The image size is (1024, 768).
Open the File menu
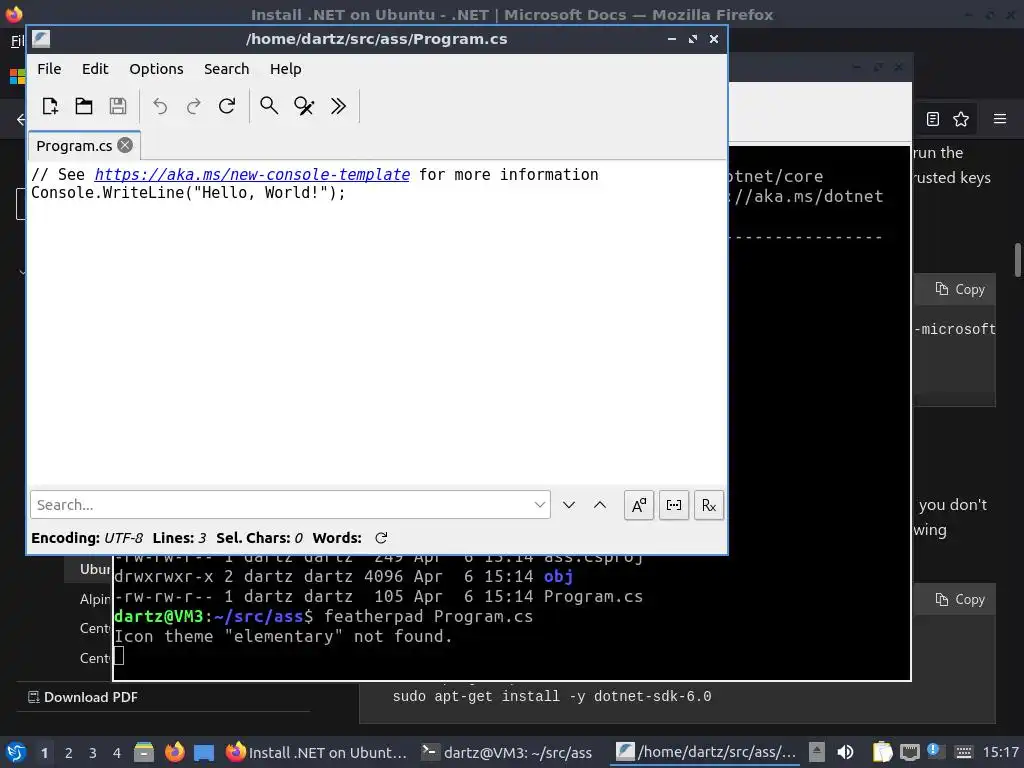coord(49,69)
